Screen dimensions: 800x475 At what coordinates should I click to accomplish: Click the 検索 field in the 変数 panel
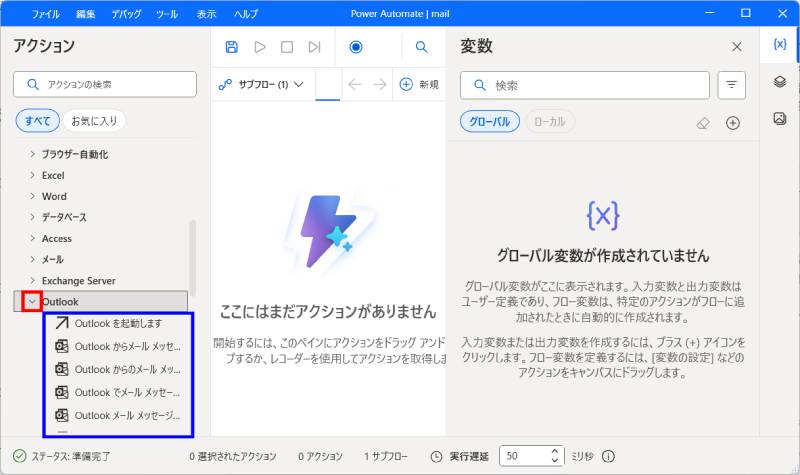click(585, 85)
